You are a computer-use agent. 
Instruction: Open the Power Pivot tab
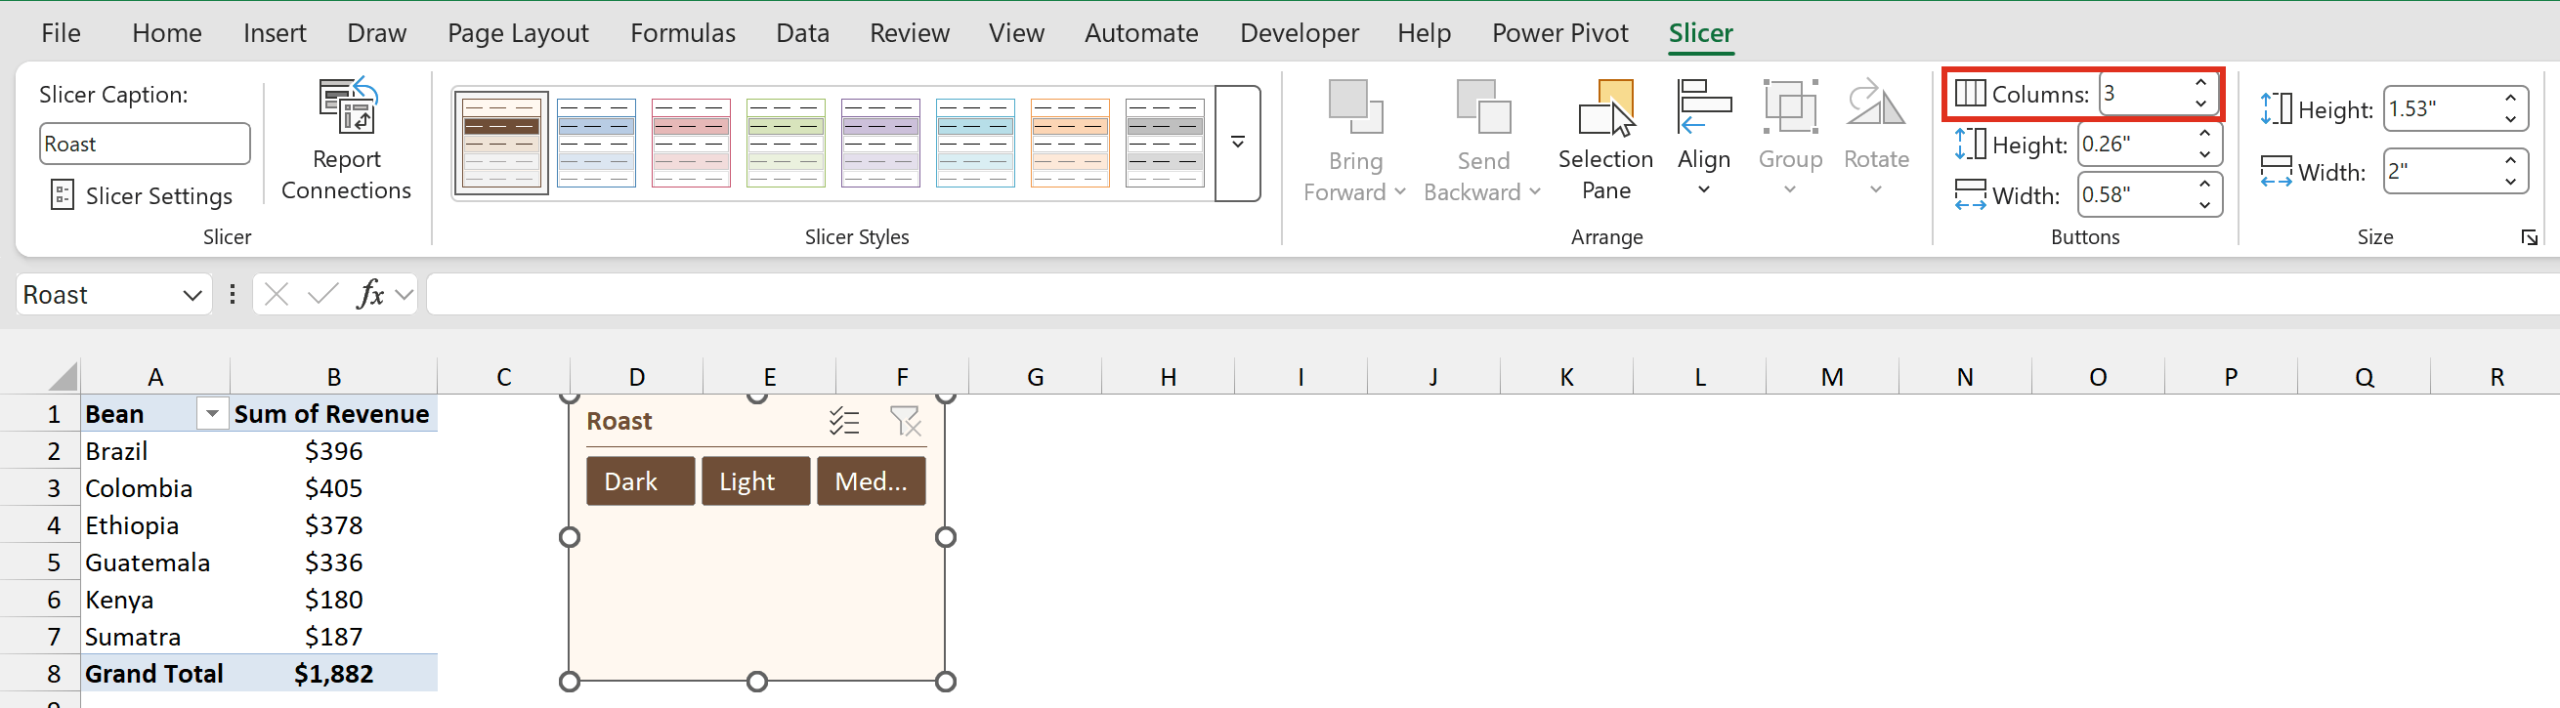[x=1560, y=33]
